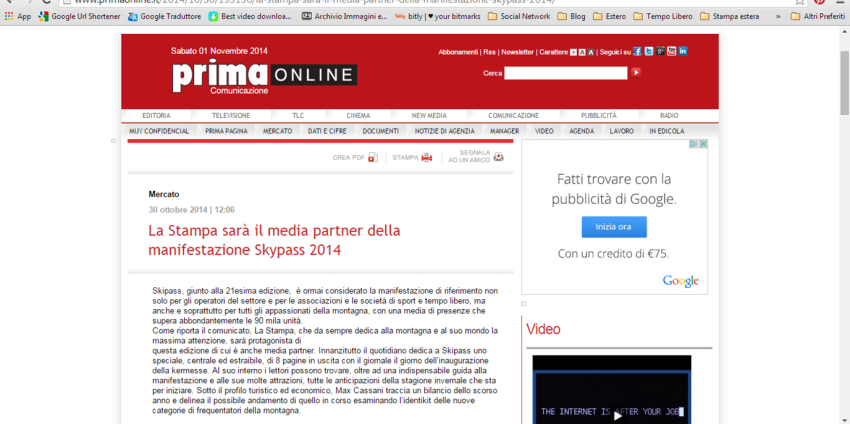Click the red search arrow button
850x424 pixels.
click(635, 72)
